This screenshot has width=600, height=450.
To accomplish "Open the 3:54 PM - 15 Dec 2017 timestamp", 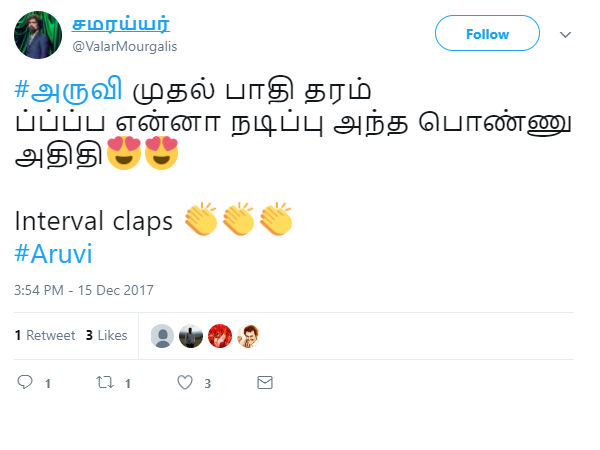I will click(84, 290).
